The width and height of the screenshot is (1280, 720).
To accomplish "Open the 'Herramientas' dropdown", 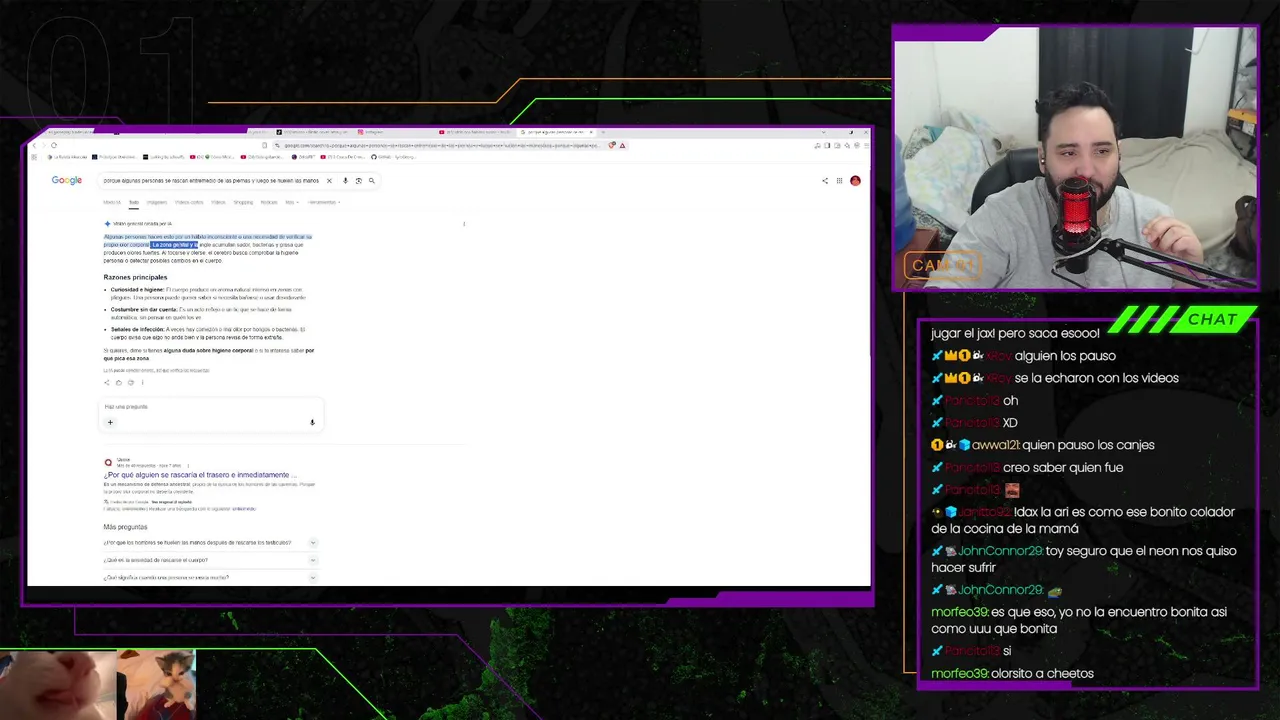I will coord(324,202).
